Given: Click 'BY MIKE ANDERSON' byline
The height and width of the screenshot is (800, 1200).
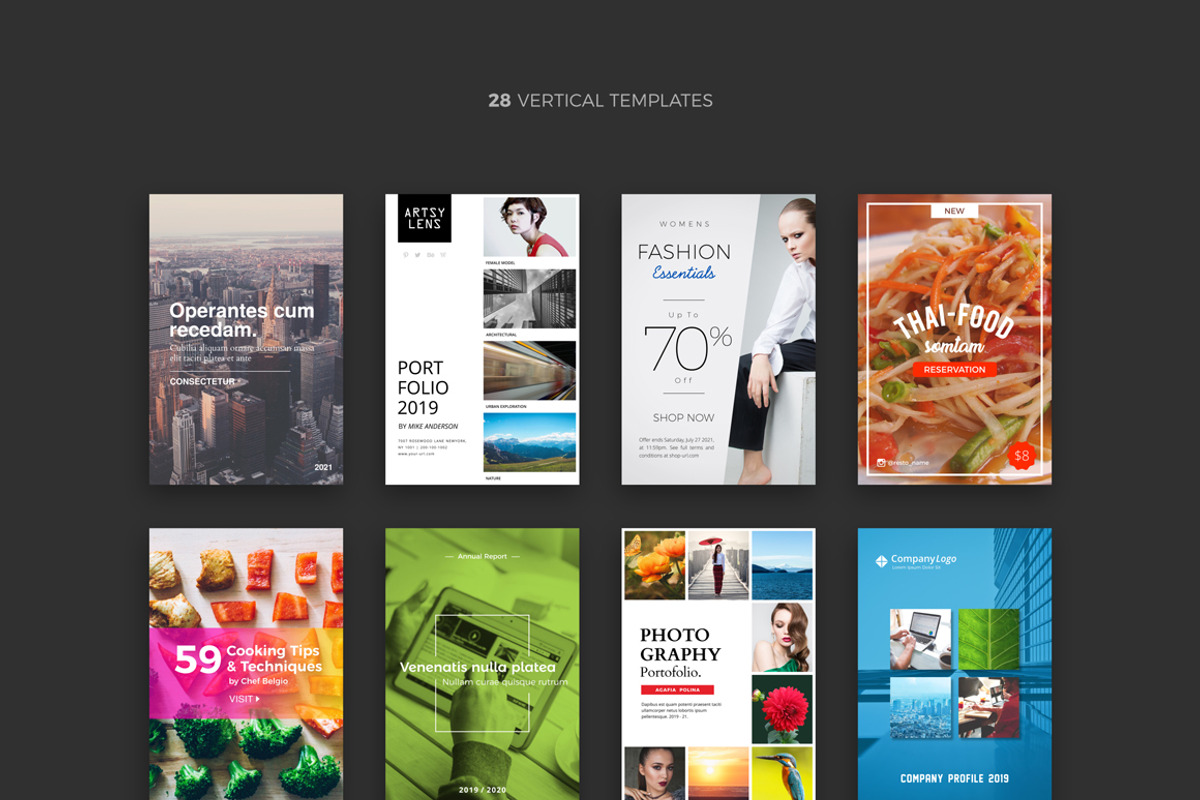Looking at the screenshot, I should [x=428, y=427].
